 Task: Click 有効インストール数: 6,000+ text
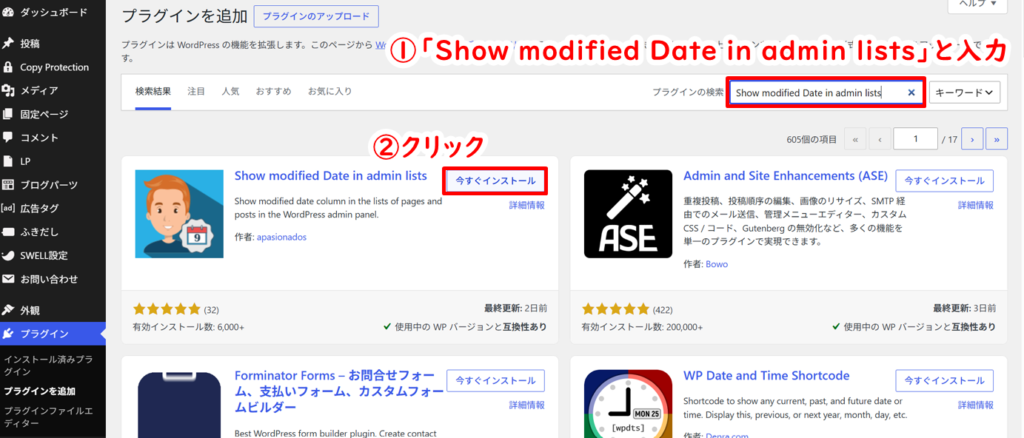[x=189, y=327]
